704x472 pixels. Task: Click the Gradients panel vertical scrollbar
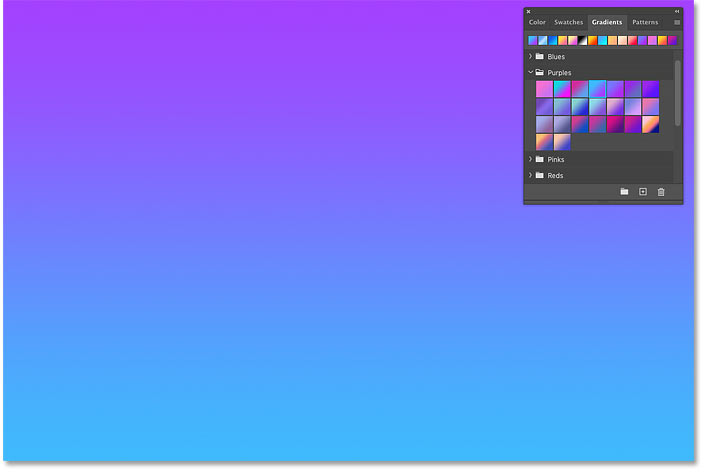678,93
